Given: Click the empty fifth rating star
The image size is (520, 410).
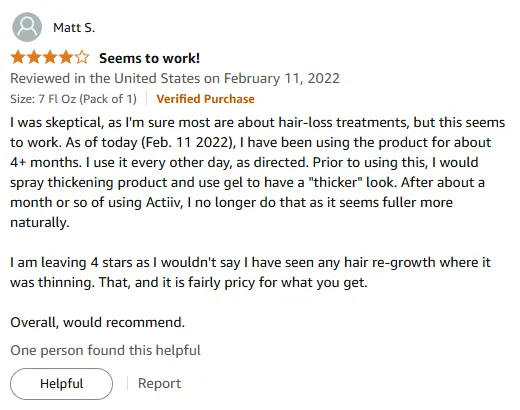Looking at the screenshot, I should 82,58.
